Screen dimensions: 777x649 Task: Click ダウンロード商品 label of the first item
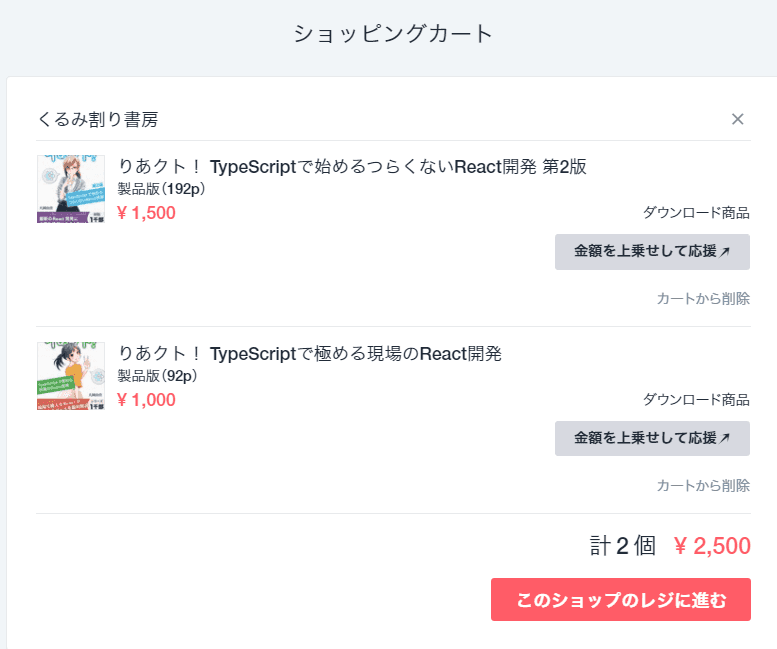[x=696, y=212]
